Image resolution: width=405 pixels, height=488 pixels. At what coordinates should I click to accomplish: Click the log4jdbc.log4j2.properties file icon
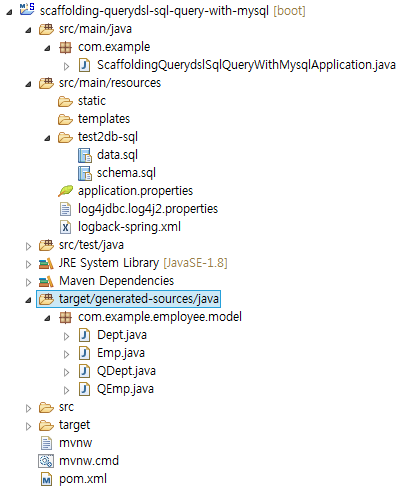[x=65, y=209]
